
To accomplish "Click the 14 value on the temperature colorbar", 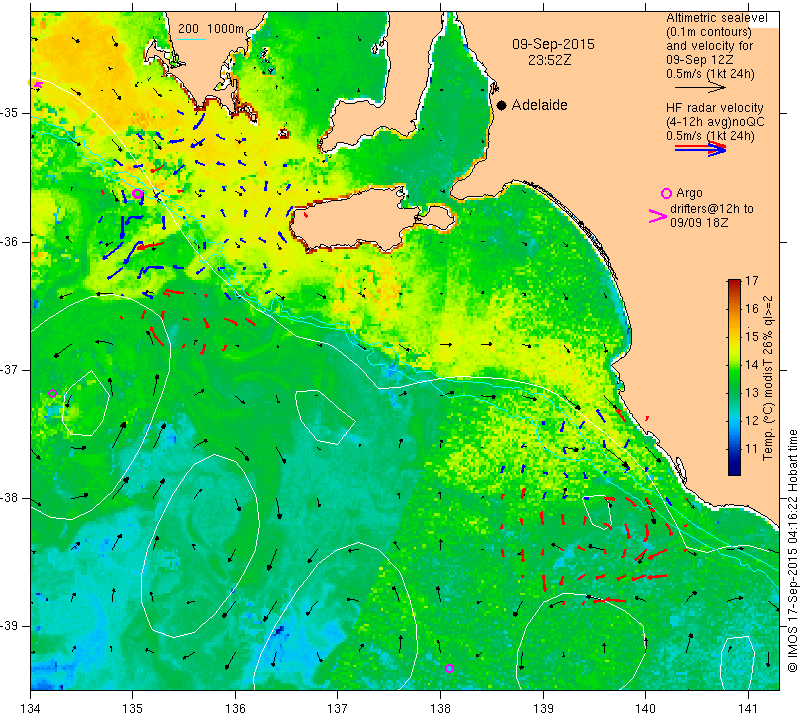I will (752, 365).
